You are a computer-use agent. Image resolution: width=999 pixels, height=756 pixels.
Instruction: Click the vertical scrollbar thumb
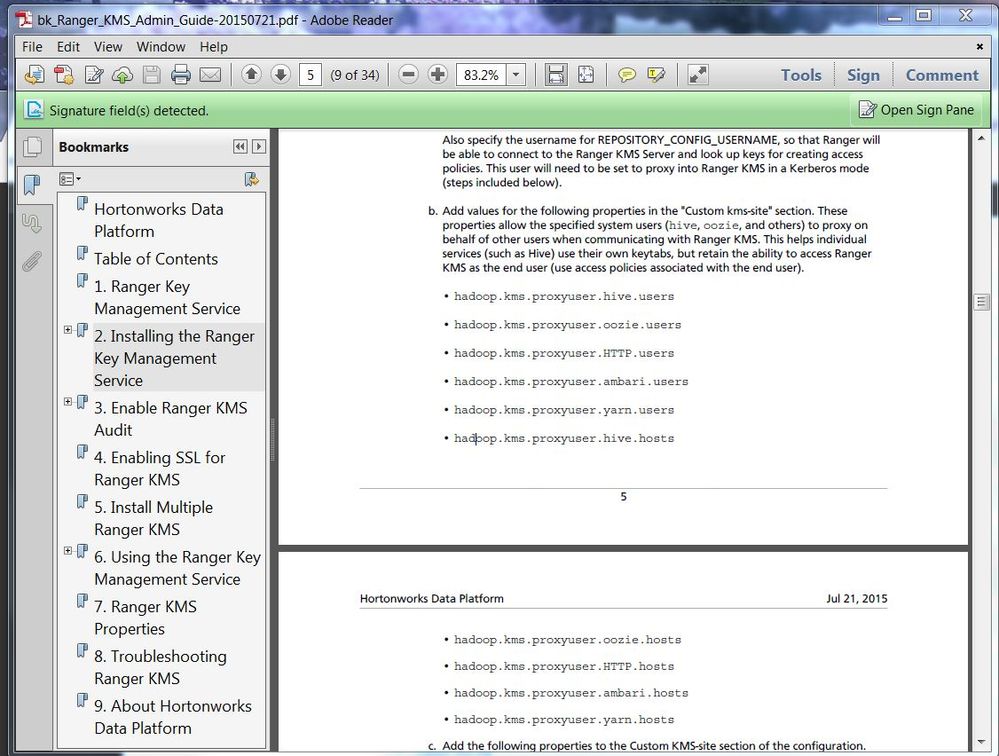(981, 302)
